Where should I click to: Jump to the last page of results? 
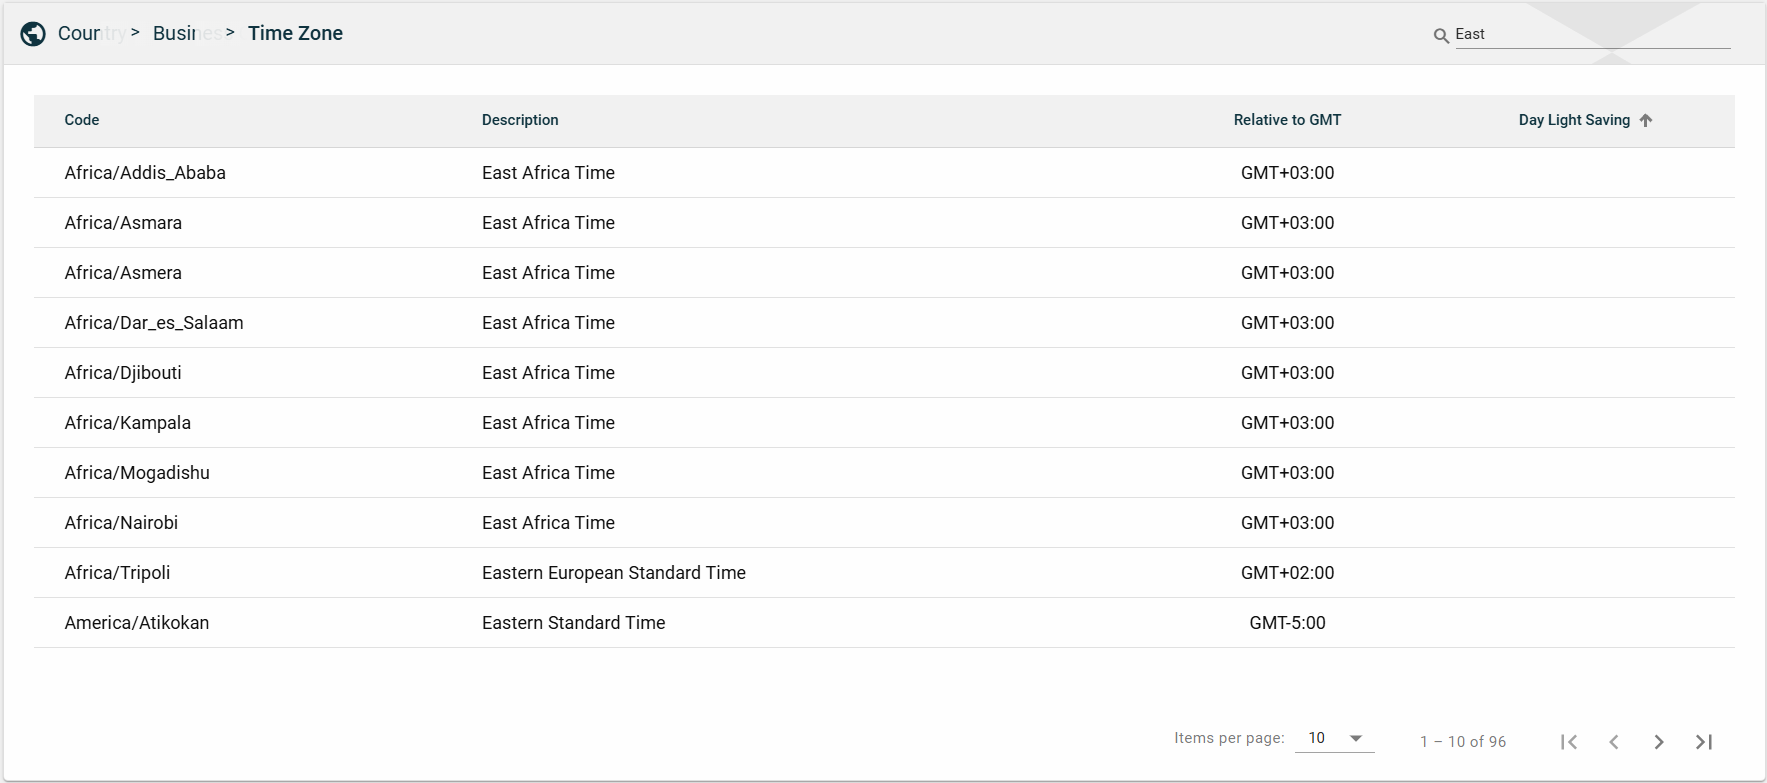tap(1704, 742)
